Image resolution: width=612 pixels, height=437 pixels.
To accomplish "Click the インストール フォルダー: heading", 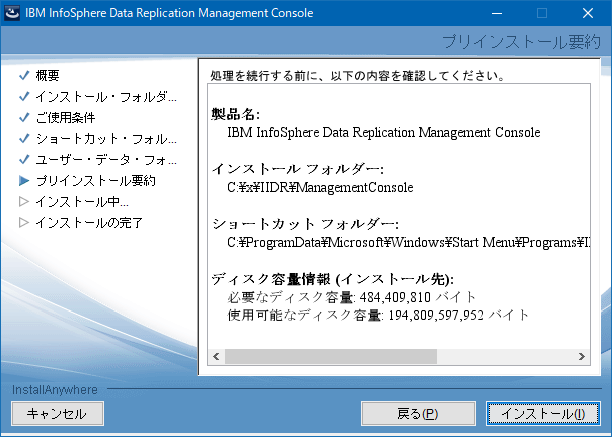I will 298,169.
